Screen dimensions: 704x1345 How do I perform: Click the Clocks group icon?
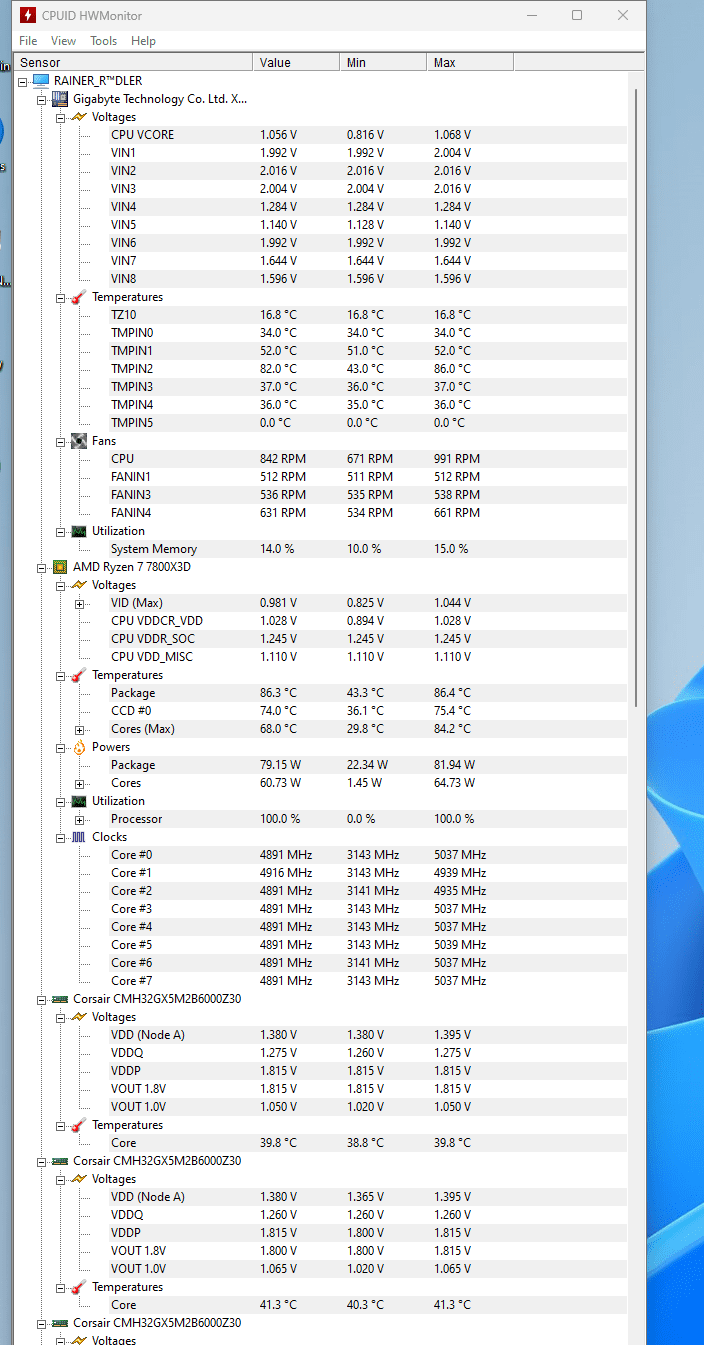pos(78,837)
